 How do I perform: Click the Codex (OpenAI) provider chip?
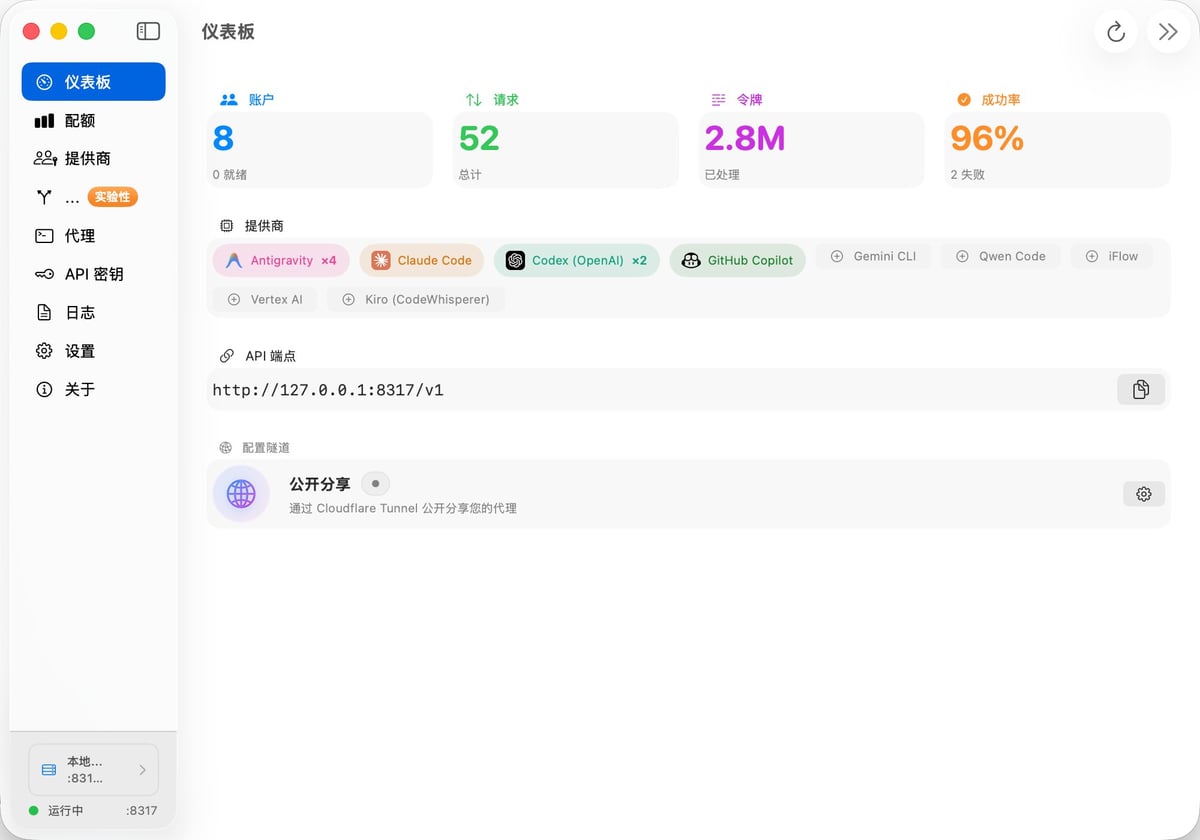(576, 261)
